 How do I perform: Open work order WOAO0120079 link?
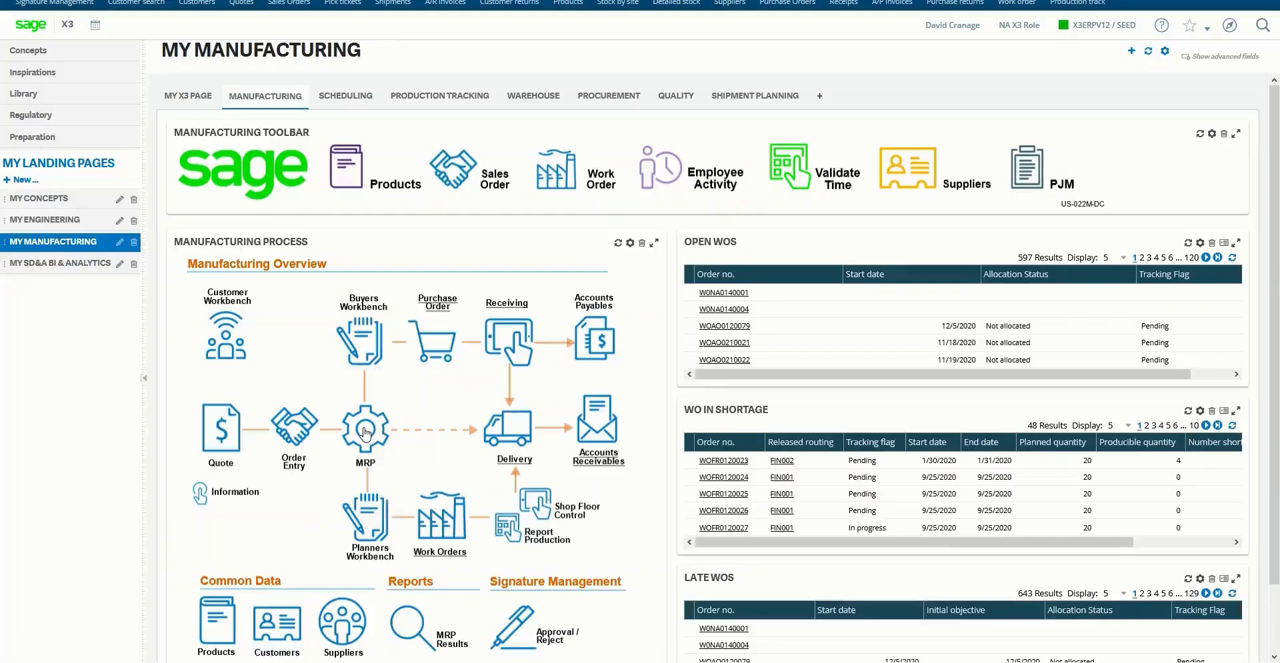click(724, 326)
